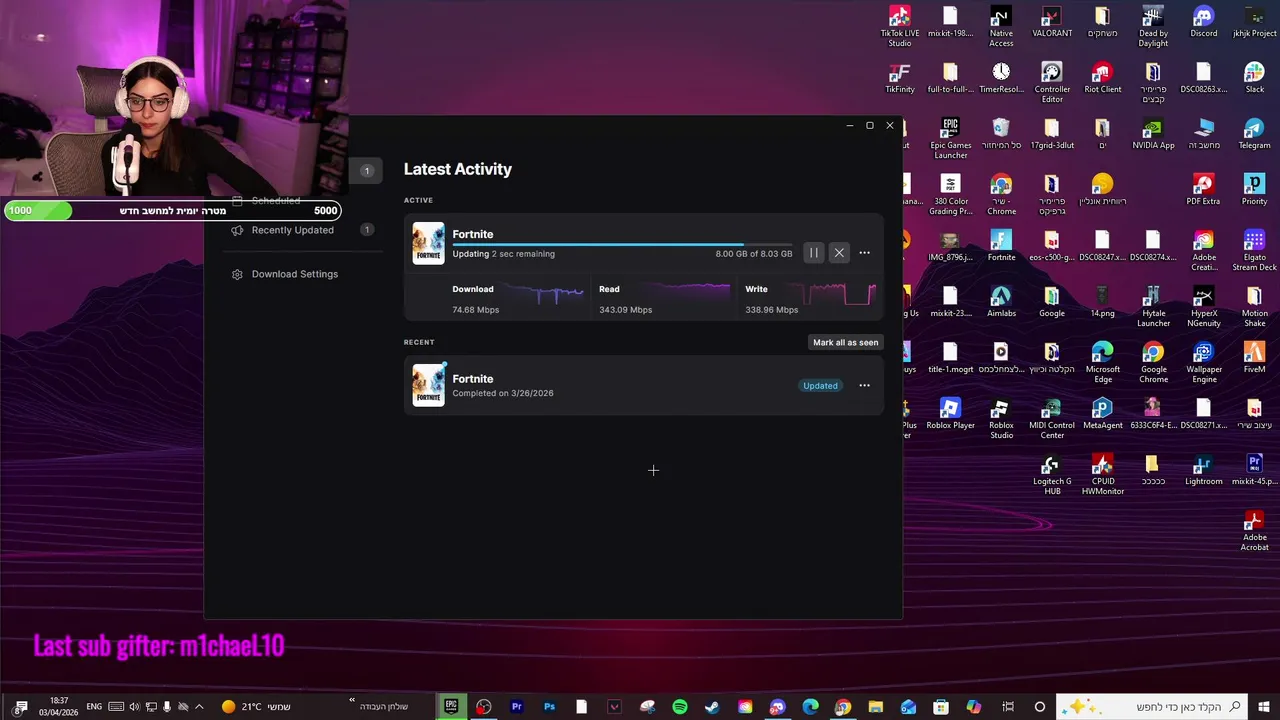Open FiveM desktop icon
Viewport: 1280px width, 720px height.
1254,358
